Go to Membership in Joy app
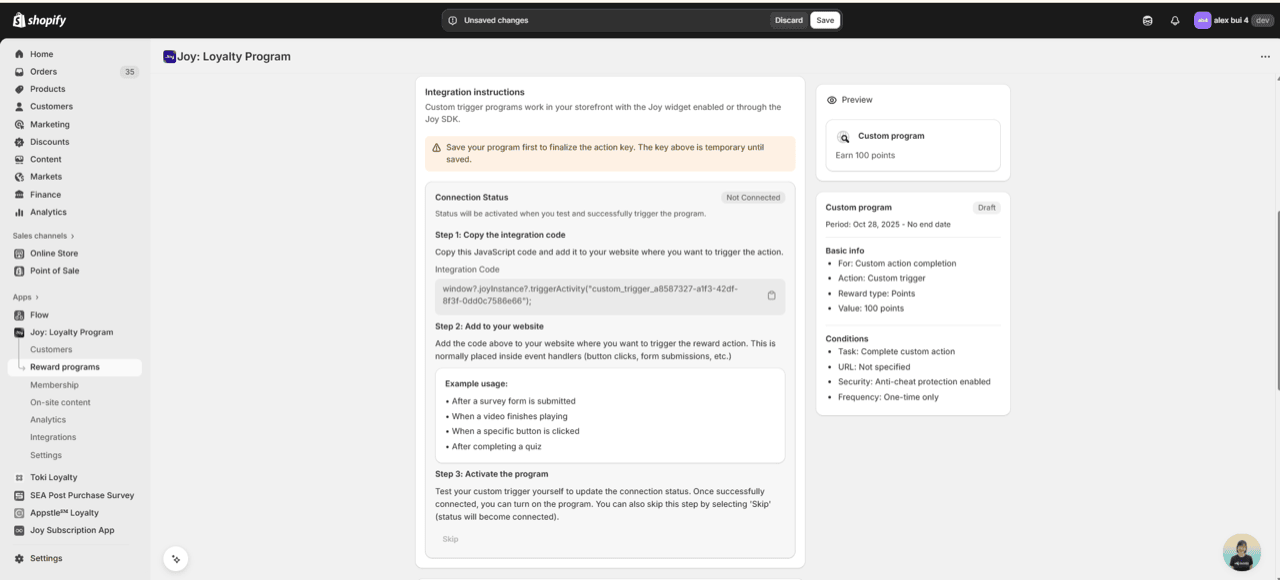The width and height of the screenshot is (1280, 580). click(54, 385)
